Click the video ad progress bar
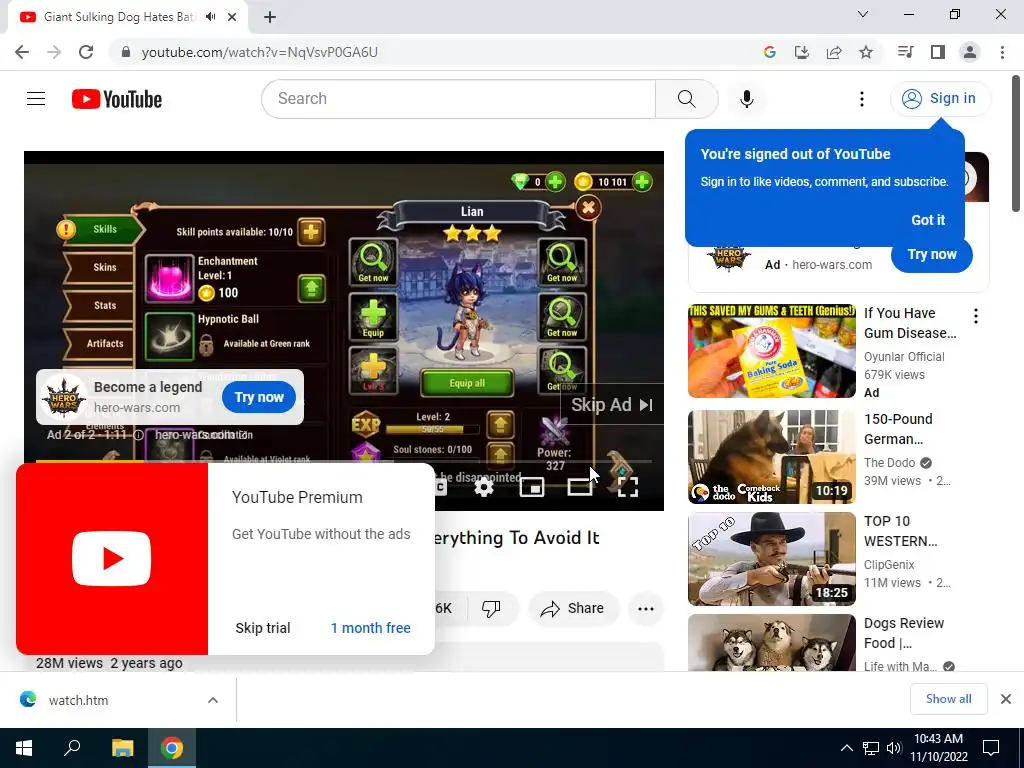The height and width of the screenshot is (768, 1024). (x=344, y=461)
